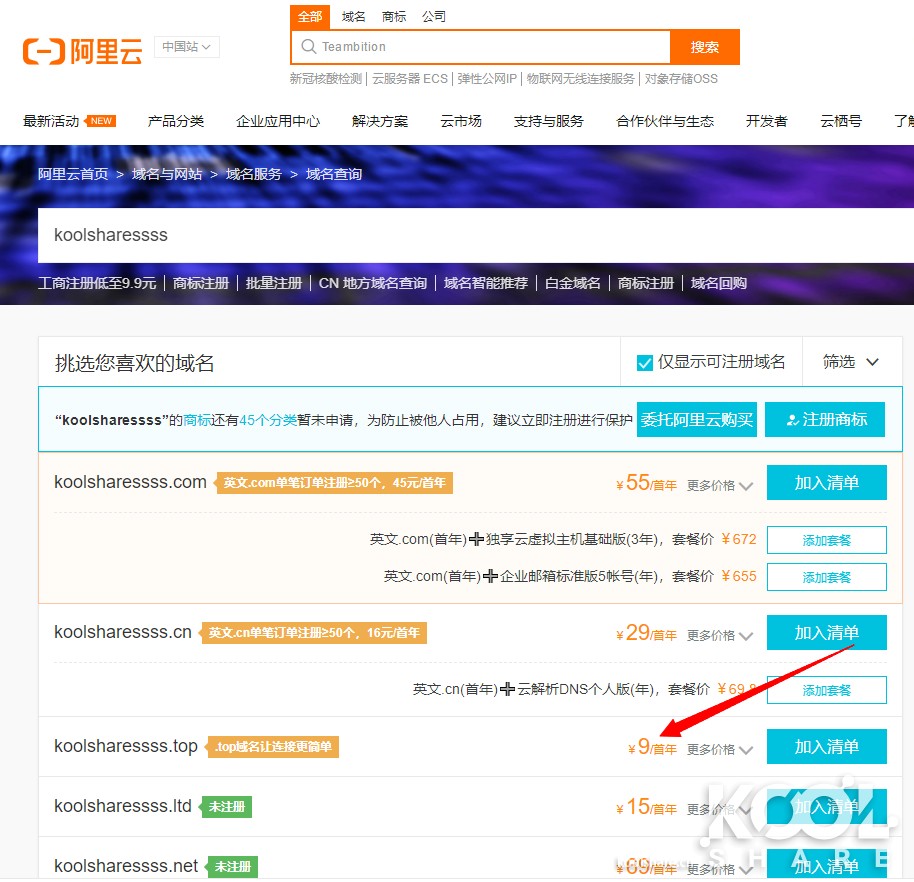
Task: Add the ¥655 enterprise mailbox package
Action: [827, 577]
